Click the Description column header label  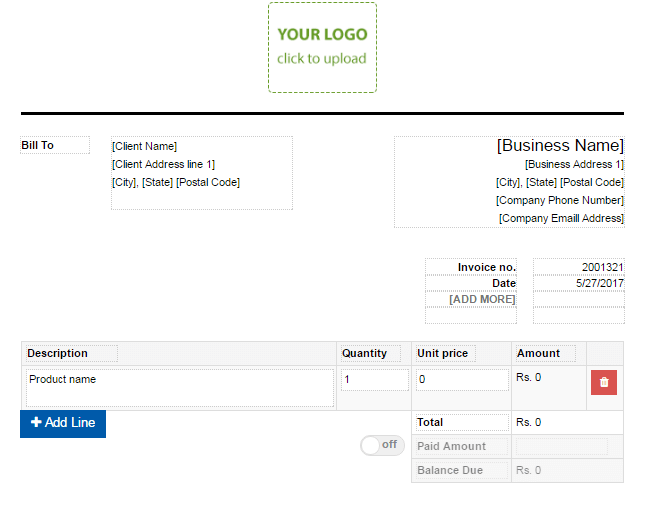72,353
